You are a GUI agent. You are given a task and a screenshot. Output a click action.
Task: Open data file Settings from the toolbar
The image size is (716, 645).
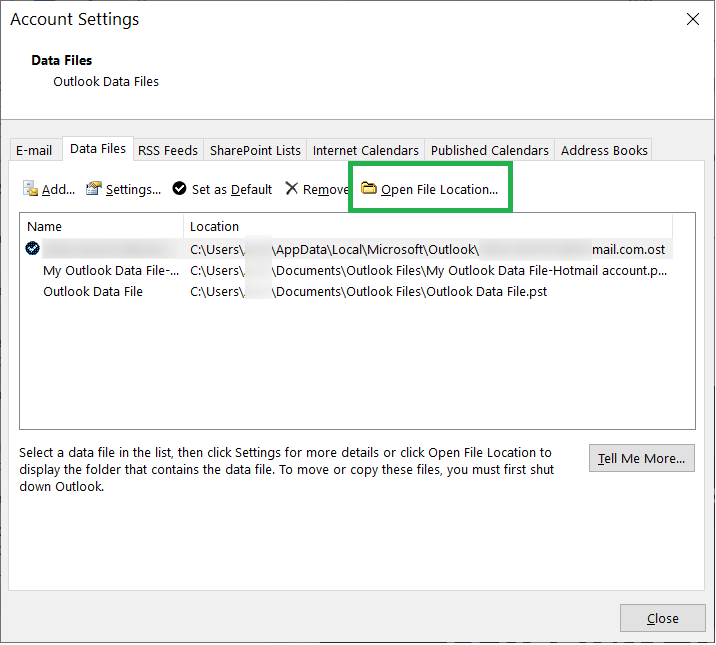123,189
